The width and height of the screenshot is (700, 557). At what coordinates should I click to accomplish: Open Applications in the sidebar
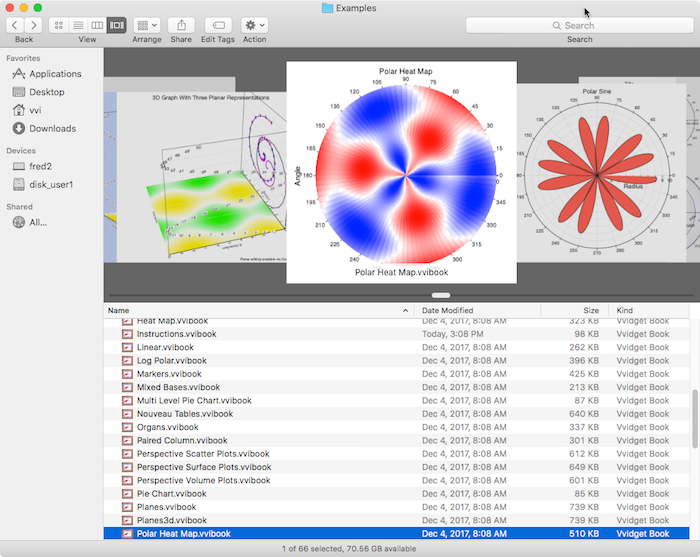[x=55, y=74]
